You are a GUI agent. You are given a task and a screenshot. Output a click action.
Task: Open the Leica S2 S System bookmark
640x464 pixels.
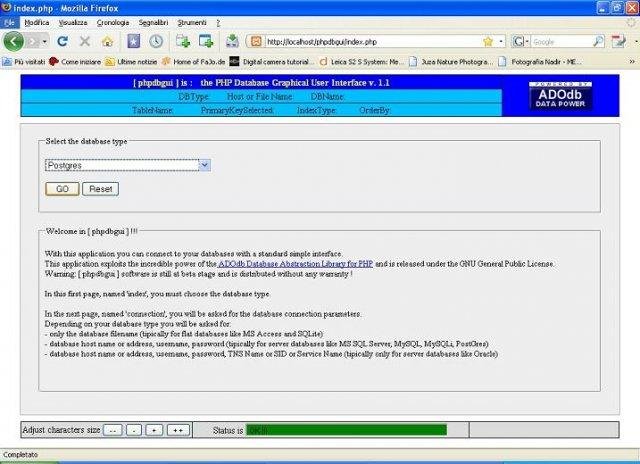[362, 62]
